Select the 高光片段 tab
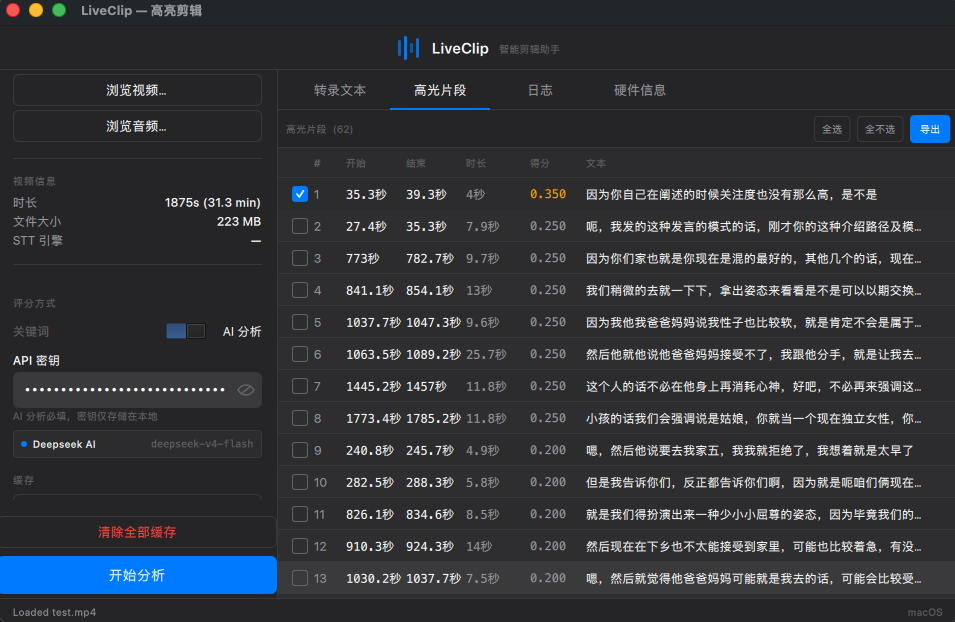The height and width of the screenshot is (622, 955). tap(440, 90)
